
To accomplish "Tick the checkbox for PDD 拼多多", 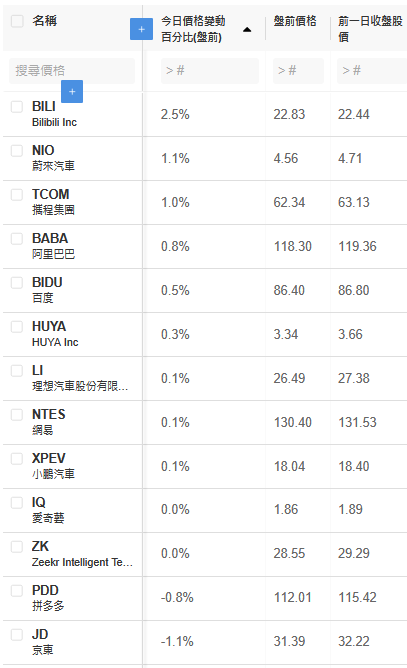I will tap(17, 590).
